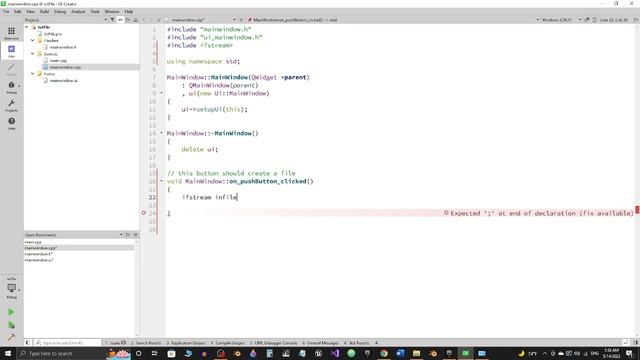Image resolution: width=640 pixels, height=360 pixels.
Task: Open the File menu
Action: click(6, 11)
